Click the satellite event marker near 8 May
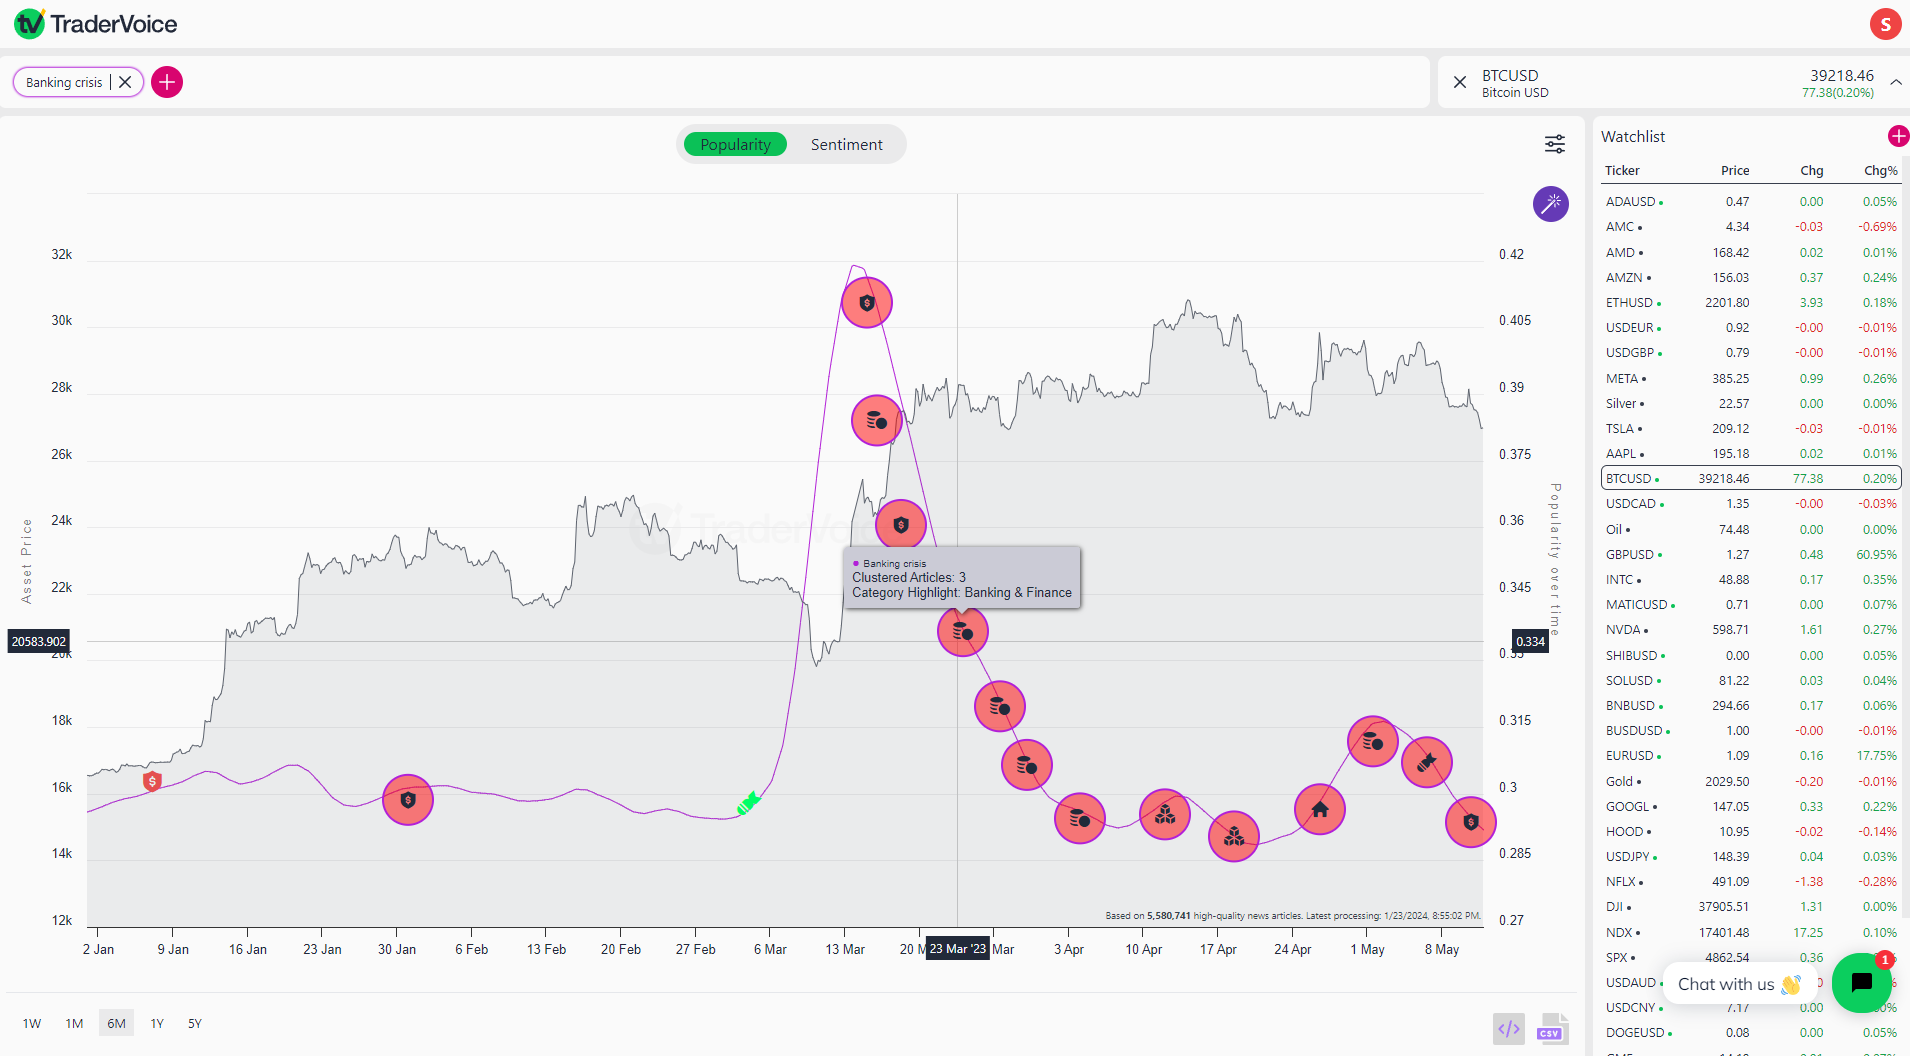The image size is (1910, 1056). pos(1427,762)
